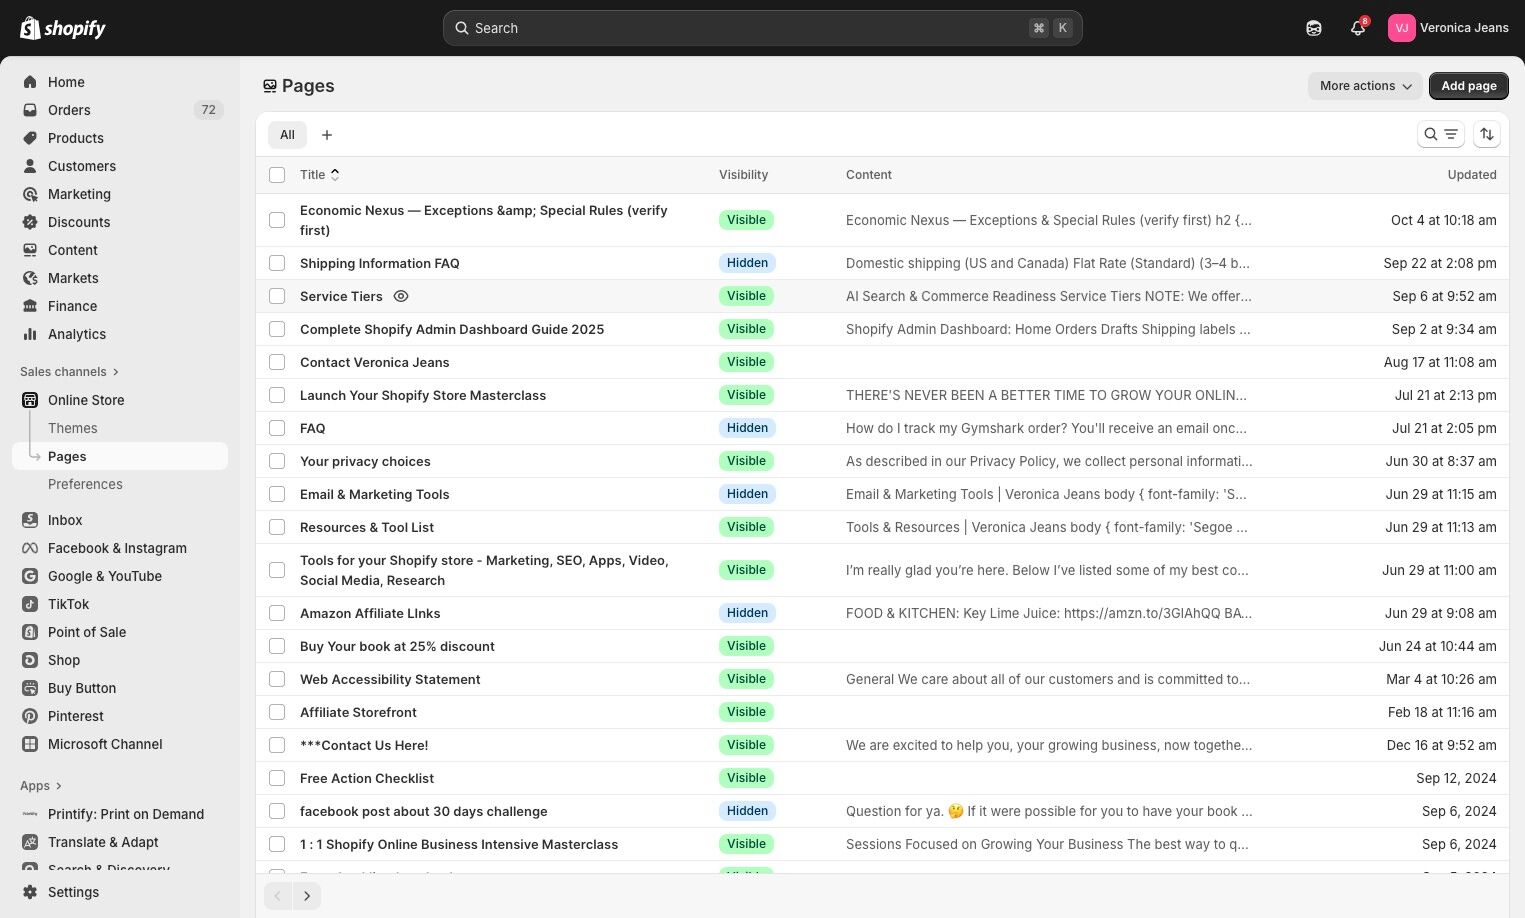Open the sort pages button
This screenshot has height=918, width=1525.
(x=1487, y=134)
